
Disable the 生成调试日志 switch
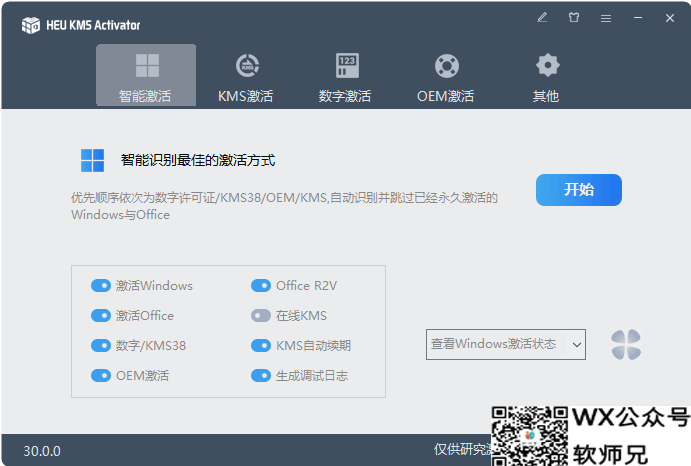coord(261,376)
